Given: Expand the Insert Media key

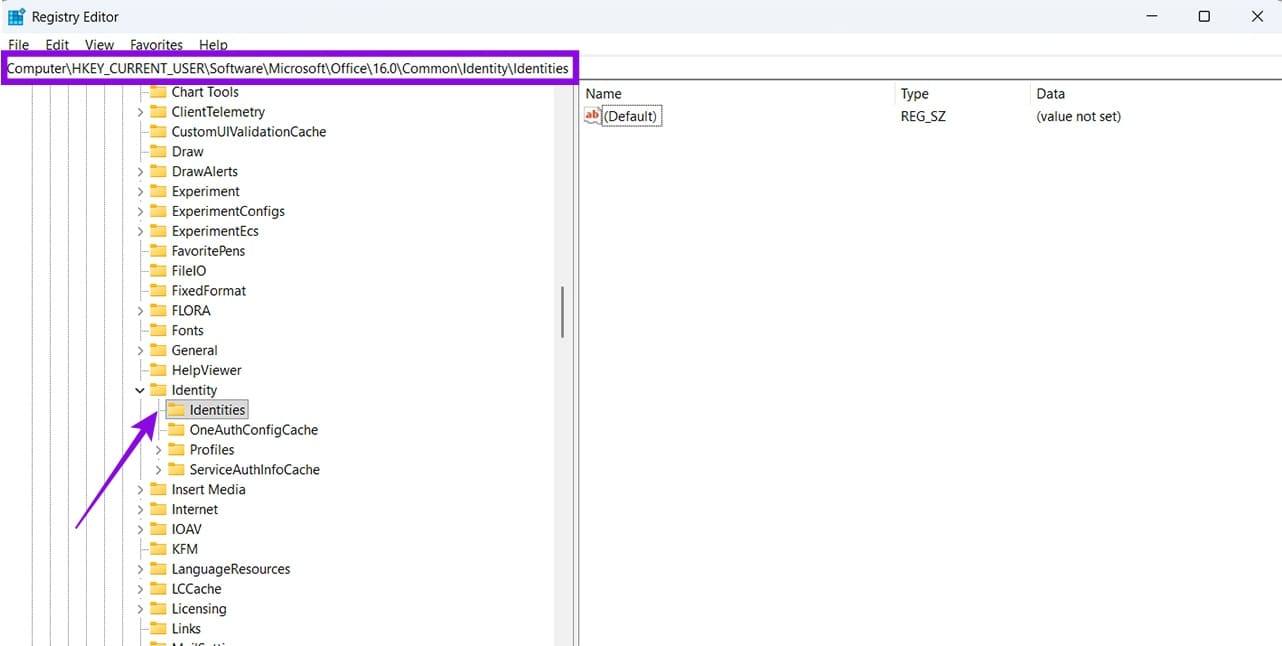Looking at the screenshot, I should coord(140,489).
